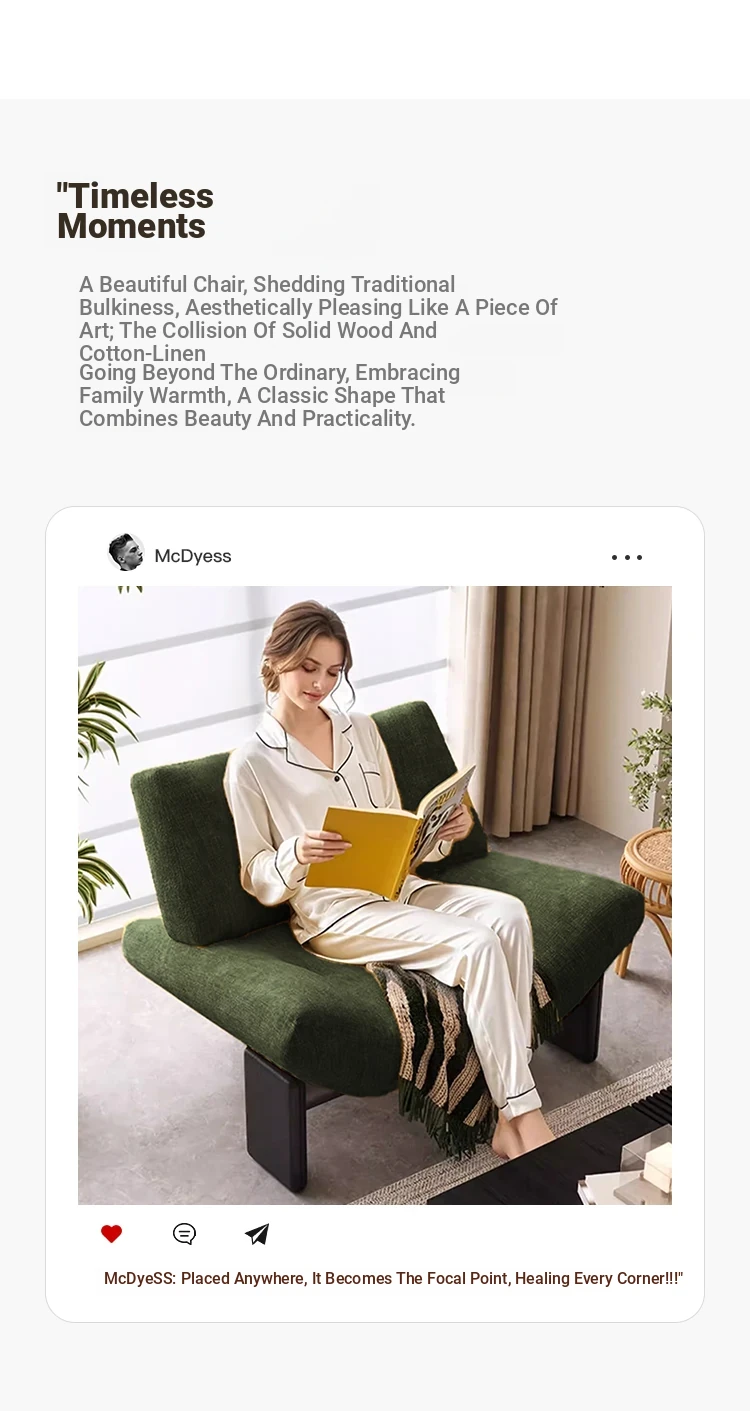Share the post using the paper plane icon
Viewport: 750px width, 1411px height.
point(257,1234)
